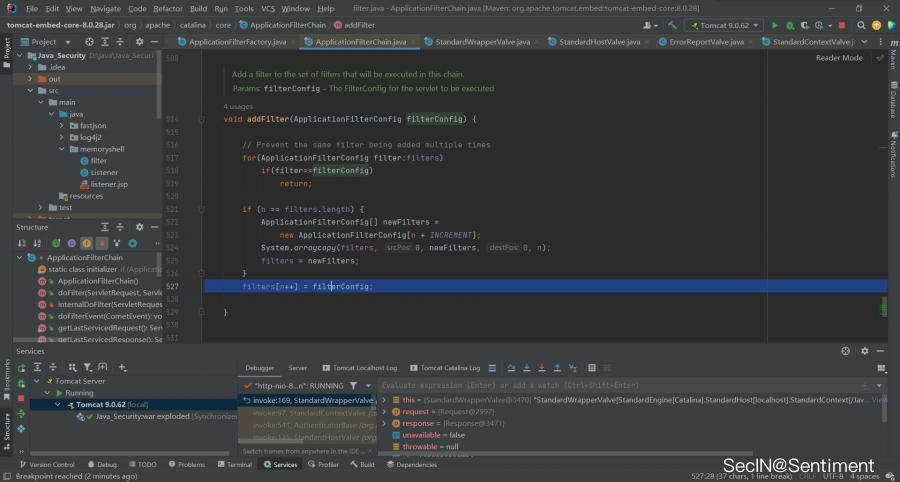900x482 pixels.
Task: Expand the request variable node
Action: pyautogui.click(x=385, y=411)
